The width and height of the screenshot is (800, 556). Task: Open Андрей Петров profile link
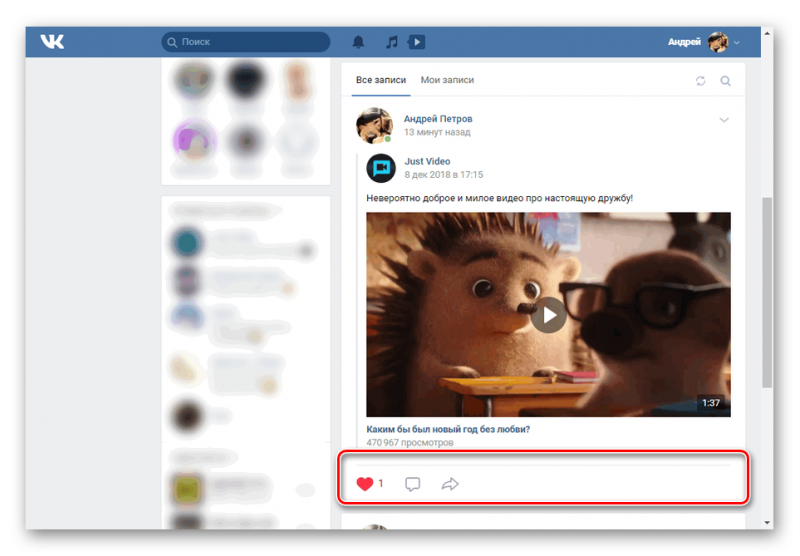tap(438, 119)
